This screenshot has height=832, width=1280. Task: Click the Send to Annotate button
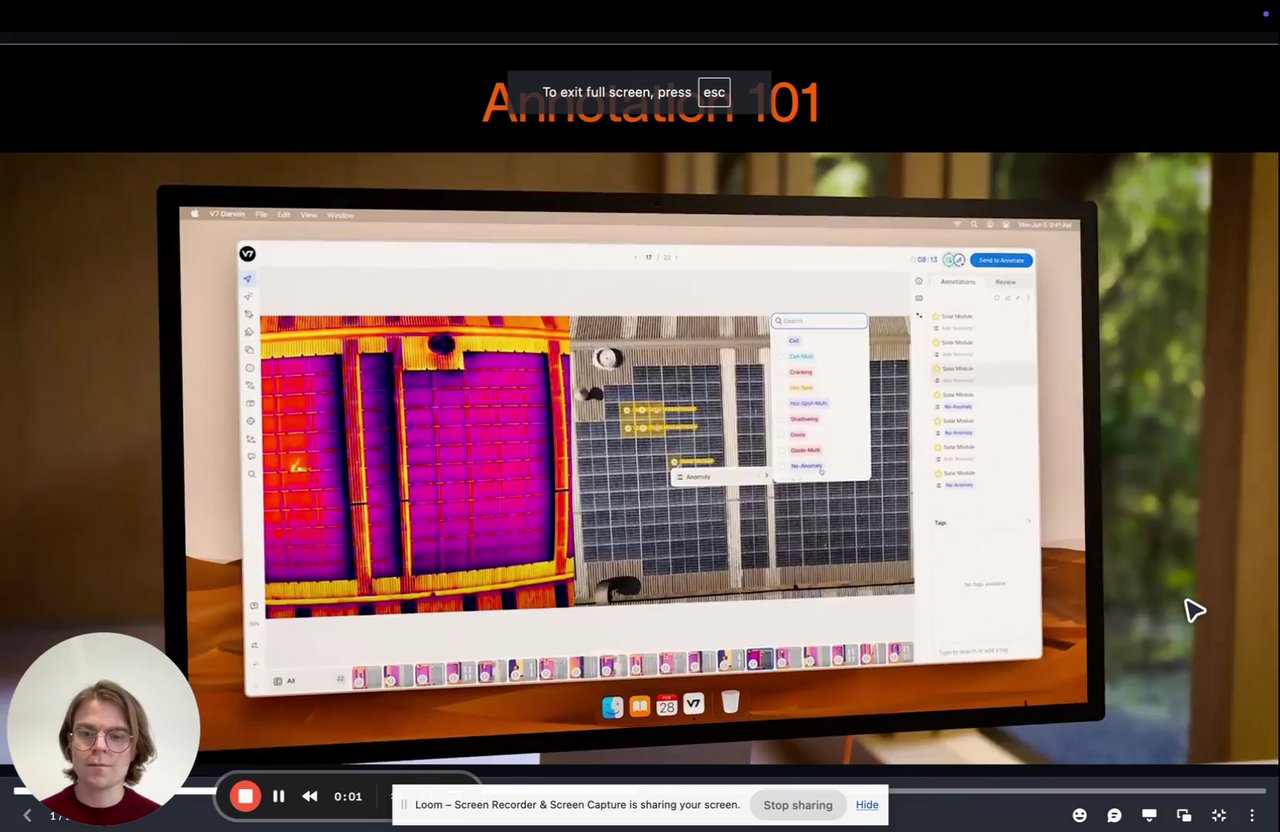pos(1001,260)
